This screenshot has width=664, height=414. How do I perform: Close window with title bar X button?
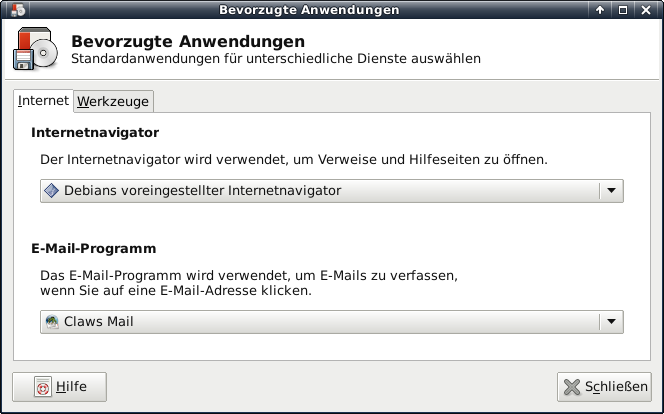pos(646,10)
